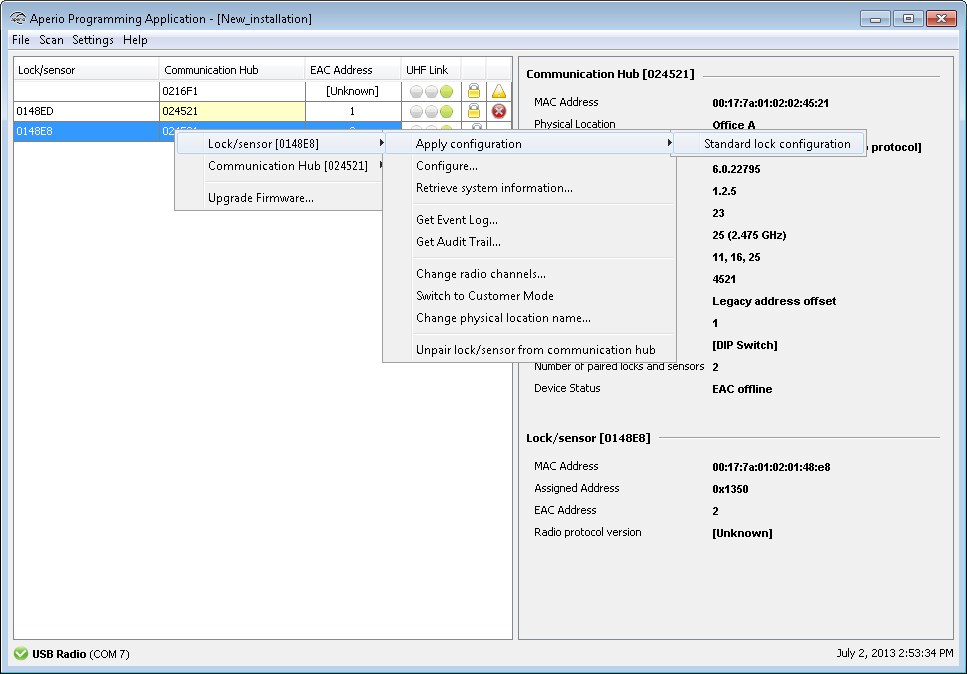
Task: Click the yellow warning triangle in 0216F1 row
Action: click(x=499, y=91)
